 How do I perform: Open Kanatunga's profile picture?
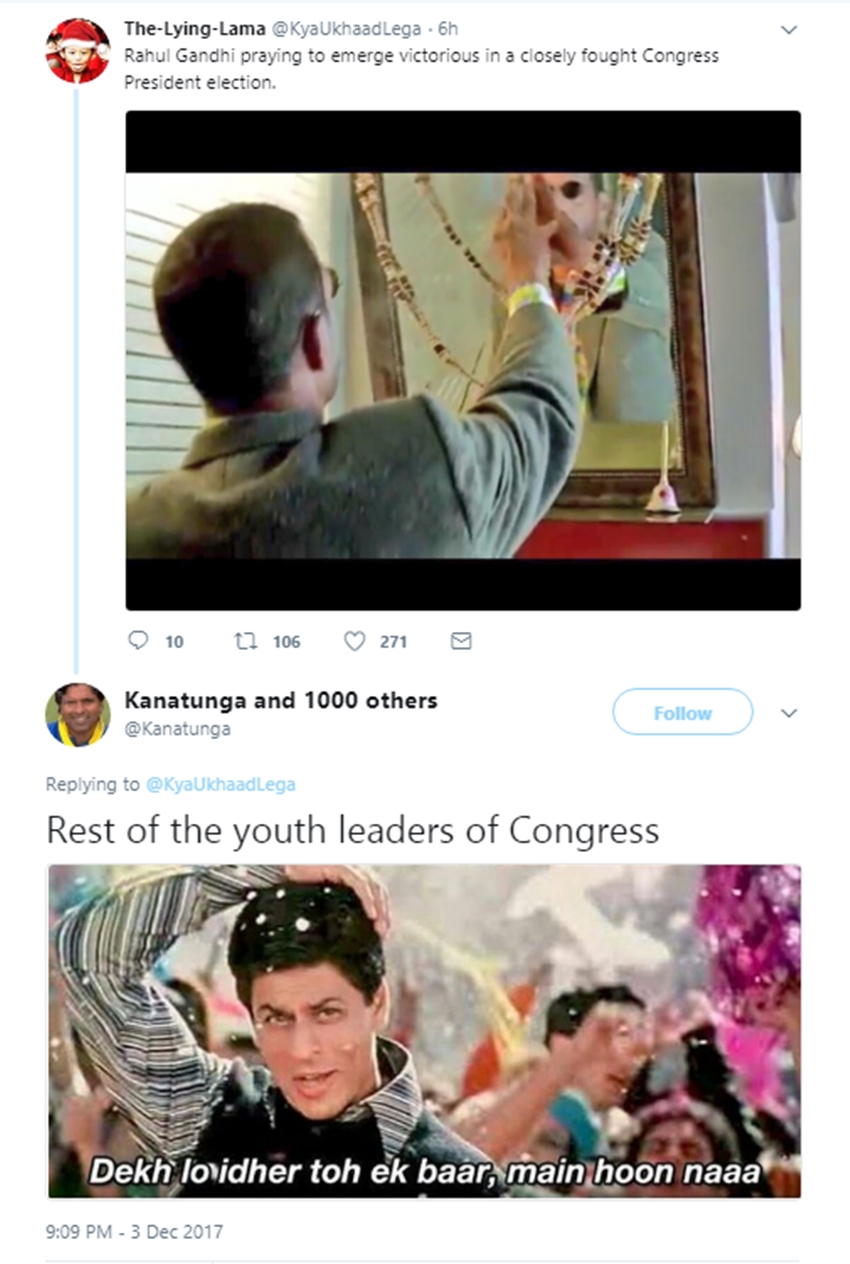tap(77, 714)
